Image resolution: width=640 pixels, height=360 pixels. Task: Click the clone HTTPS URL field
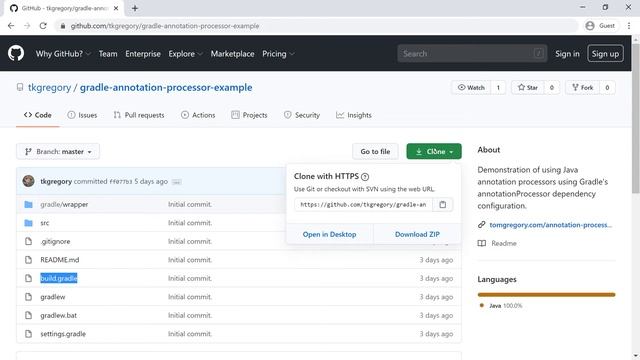point(363,204)
